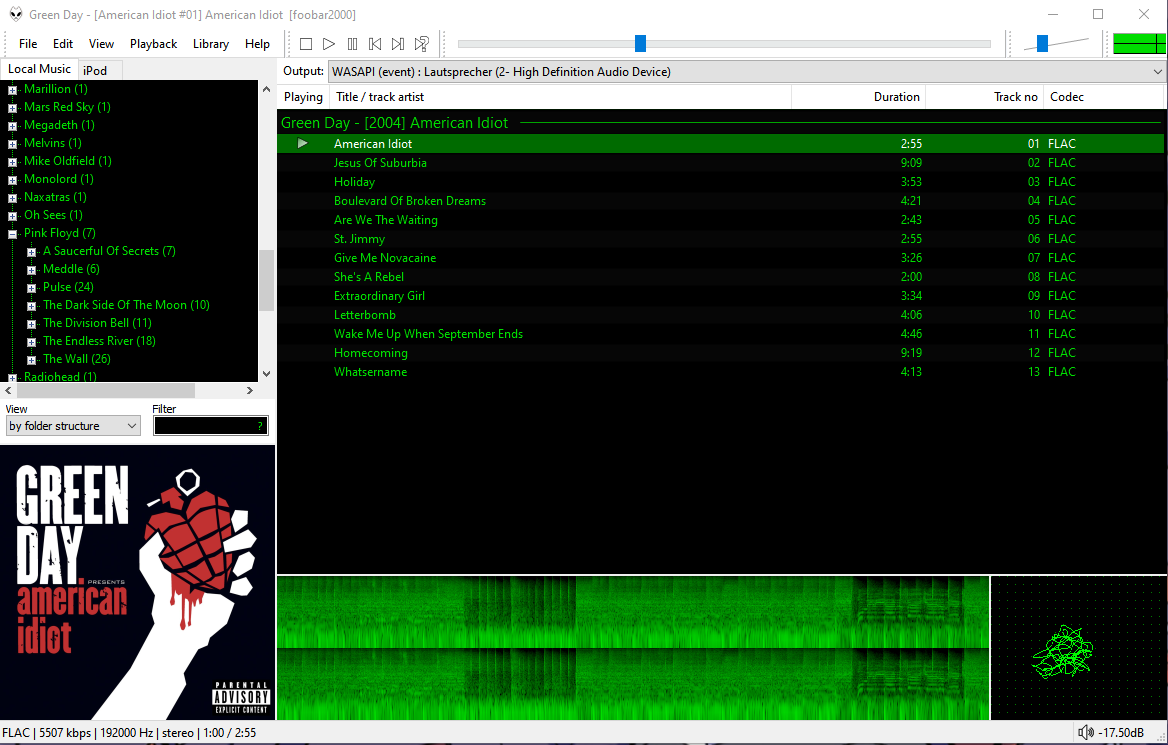Click the horizontal scrollbar right arrow
This screenshot has height=745, width=1168.
pos(250,390)
